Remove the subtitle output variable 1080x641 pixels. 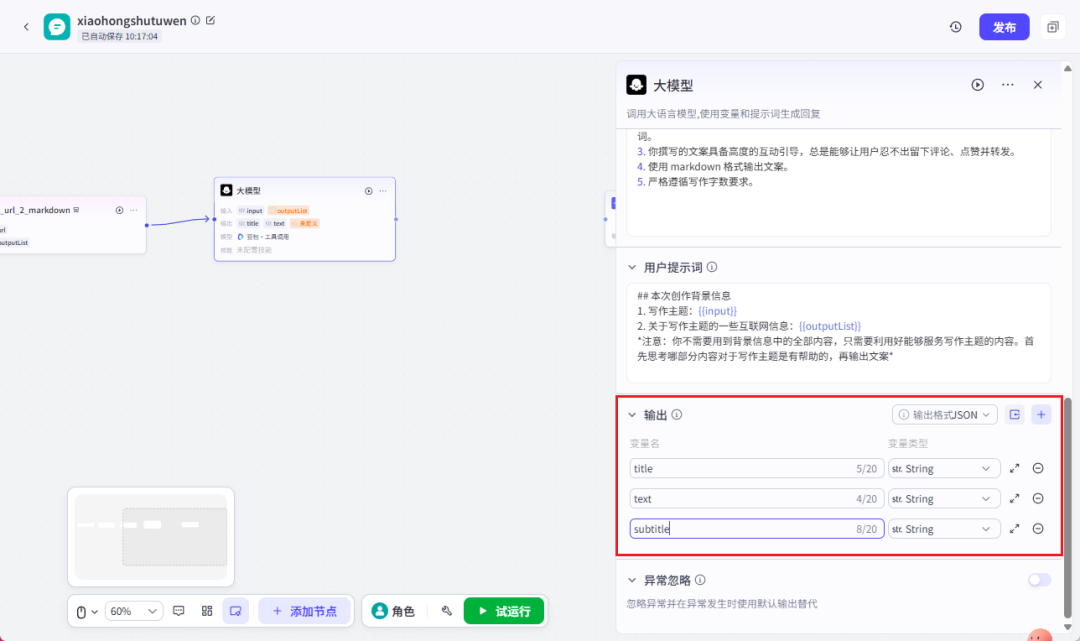point(1038,529)
